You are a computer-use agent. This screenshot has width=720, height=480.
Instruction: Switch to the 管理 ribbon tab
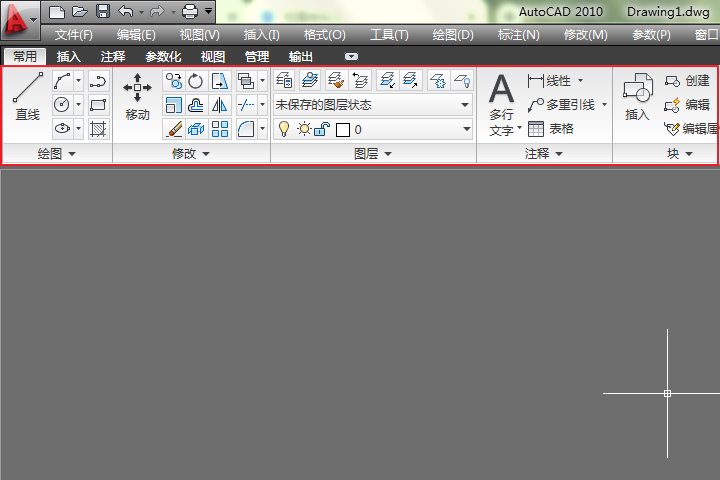click(257, 56)
